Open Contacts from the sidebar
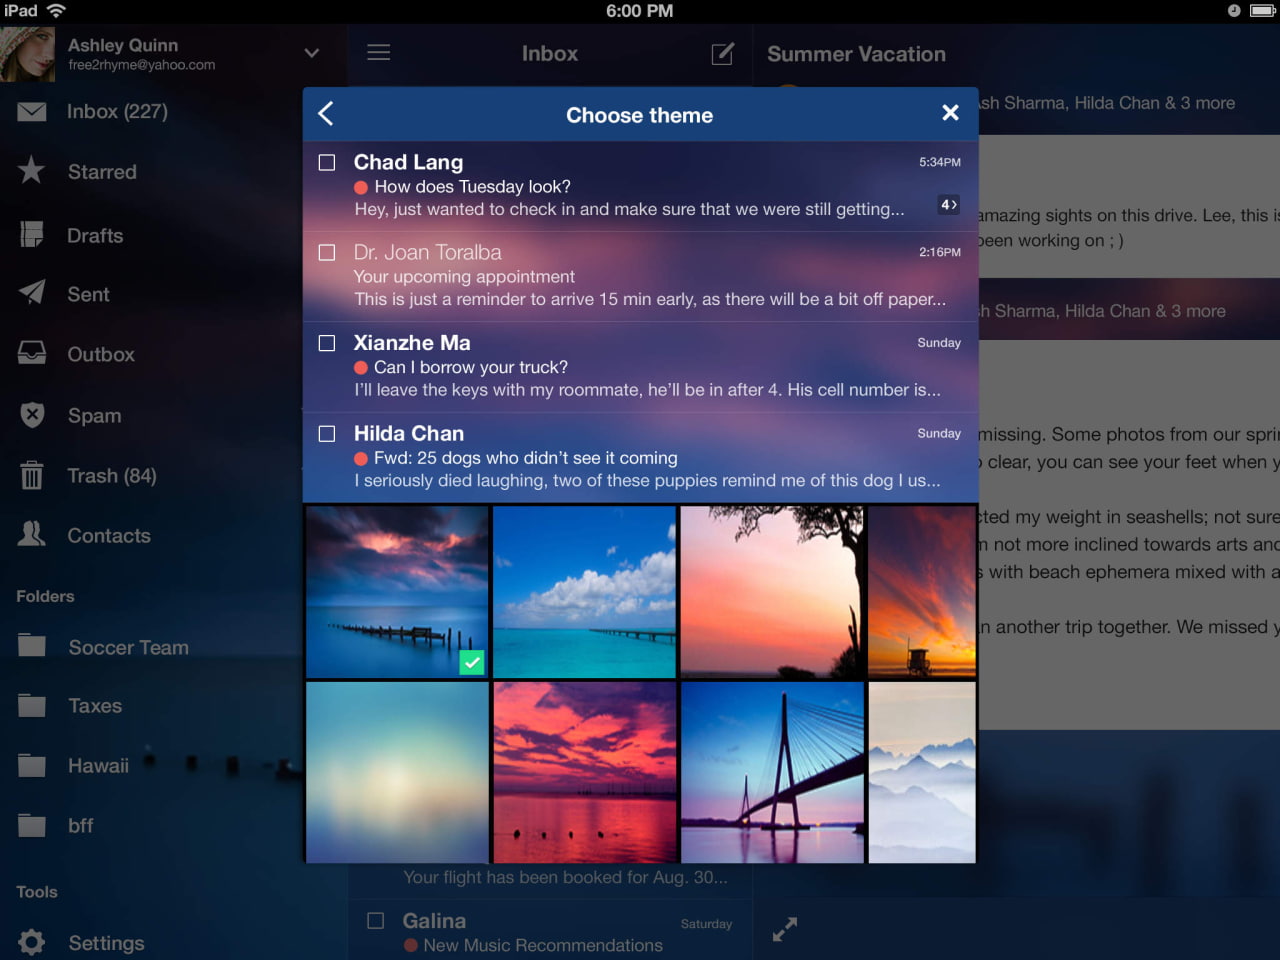 tap(108, 535)
